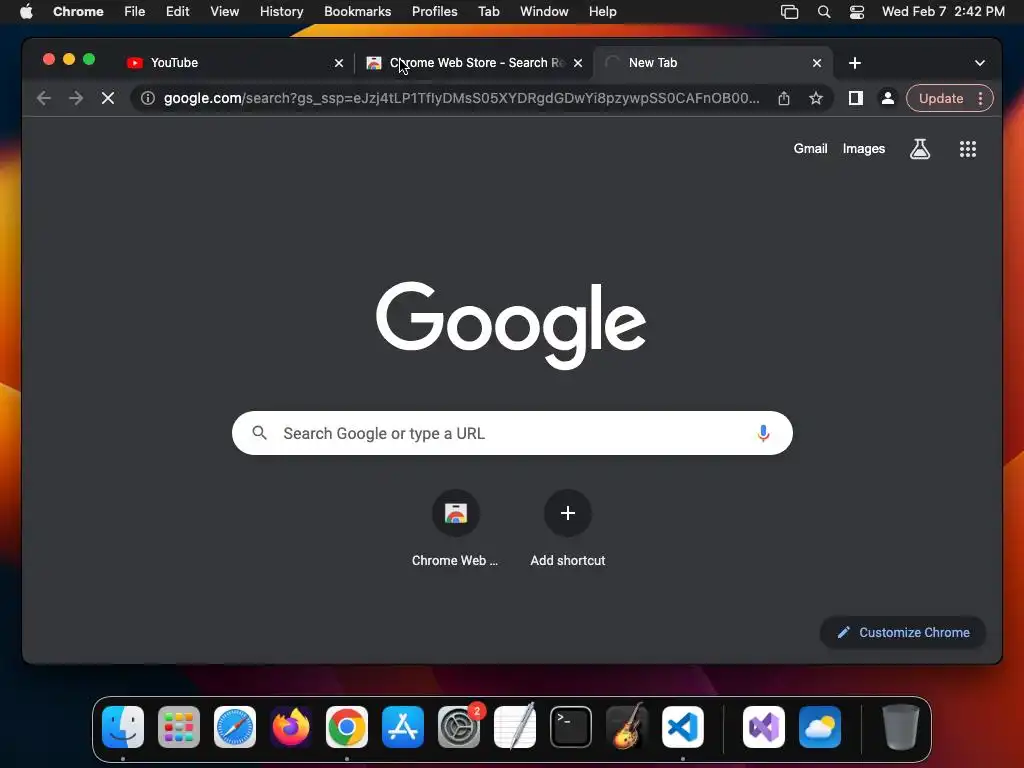Open the cloud app in the Dock

tap(820, 727)
